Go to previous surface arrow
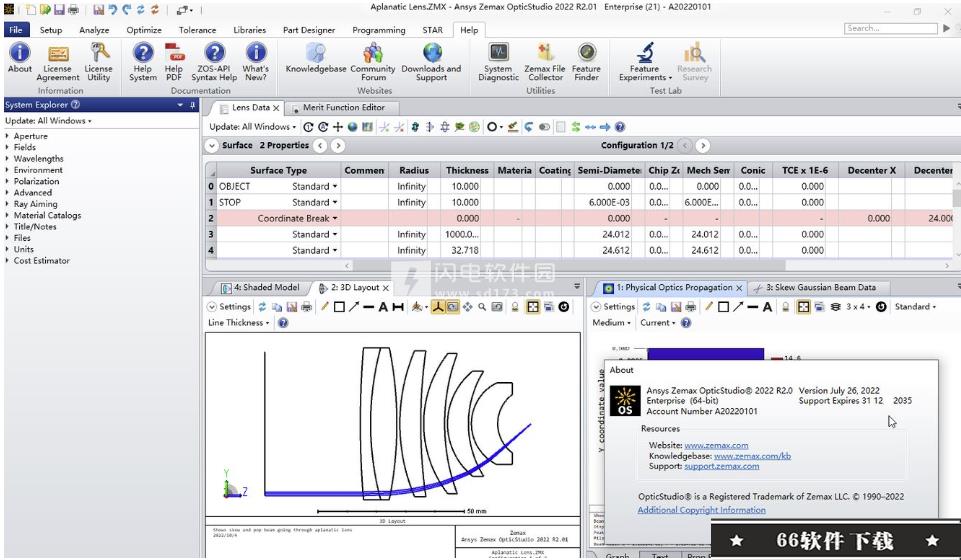Viewport: 961px width, 560px height. [321, 146]
